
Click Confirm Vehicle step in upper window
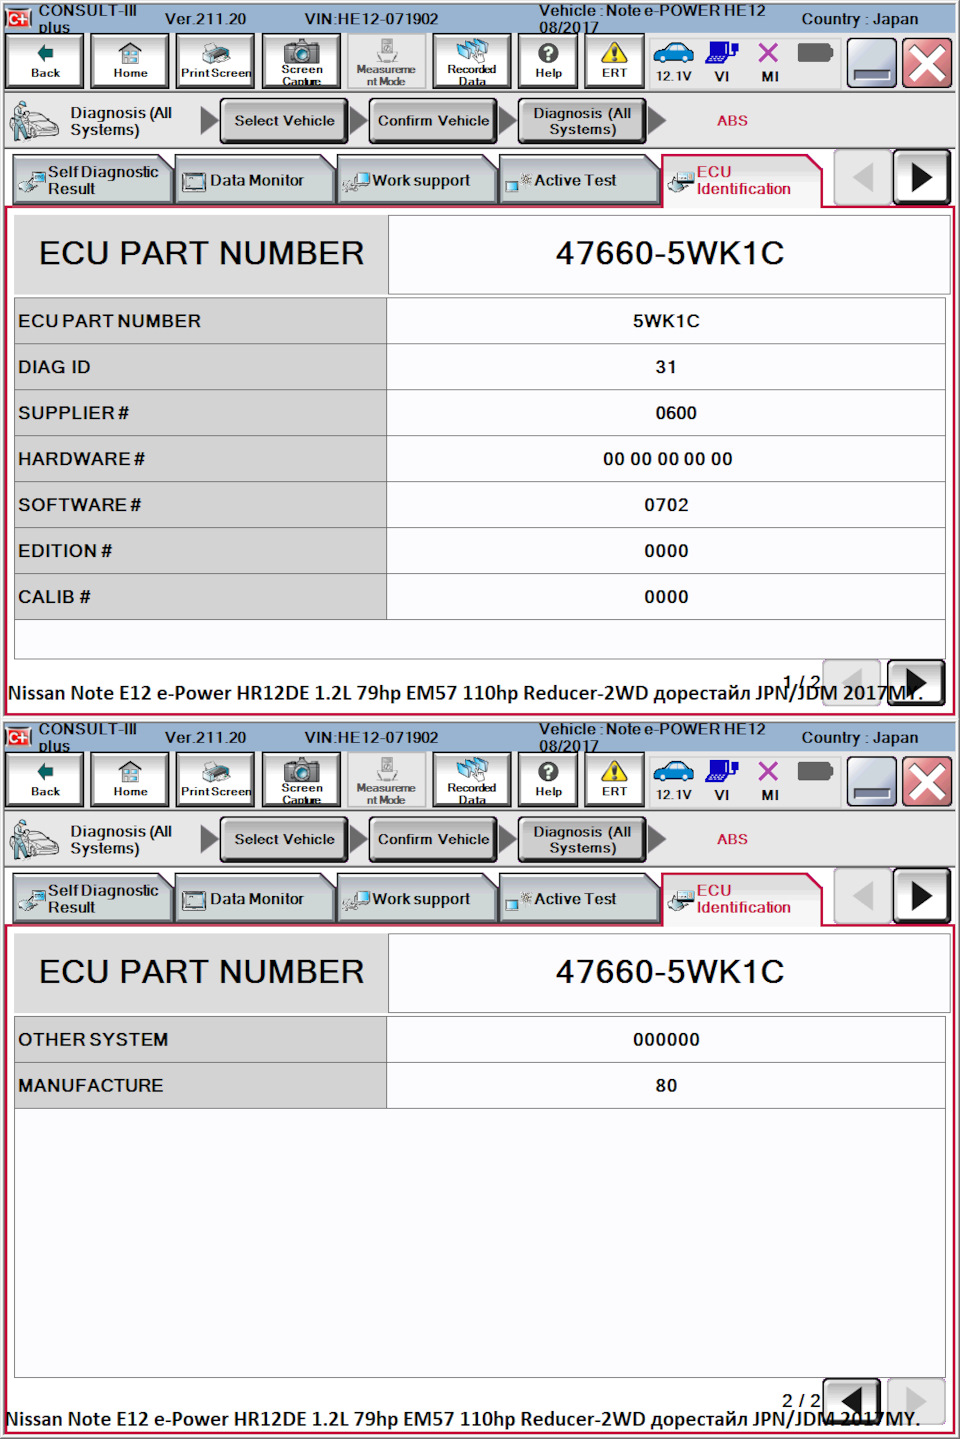pyautogui.click(x=434, y=121)
